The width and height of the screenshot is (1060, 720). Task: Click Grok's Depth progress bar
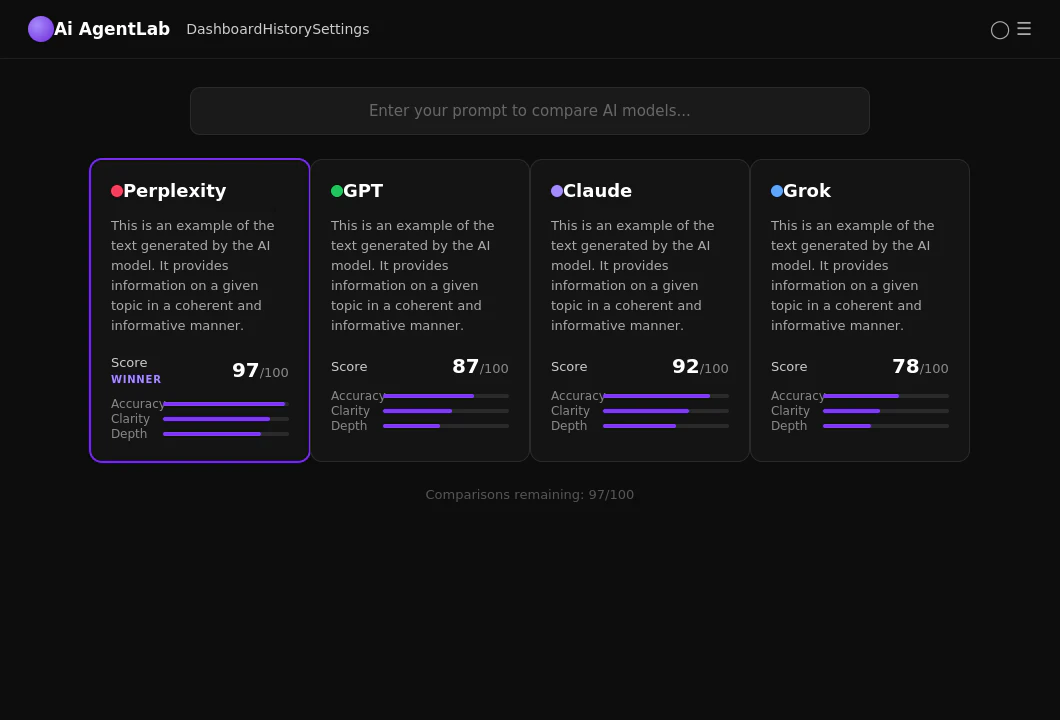tap(886, 426)
